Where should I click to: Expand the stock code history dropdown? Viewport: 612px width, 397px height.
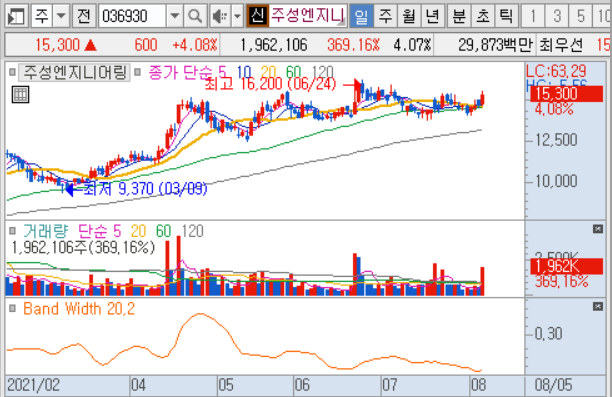[x=174, y=16]
